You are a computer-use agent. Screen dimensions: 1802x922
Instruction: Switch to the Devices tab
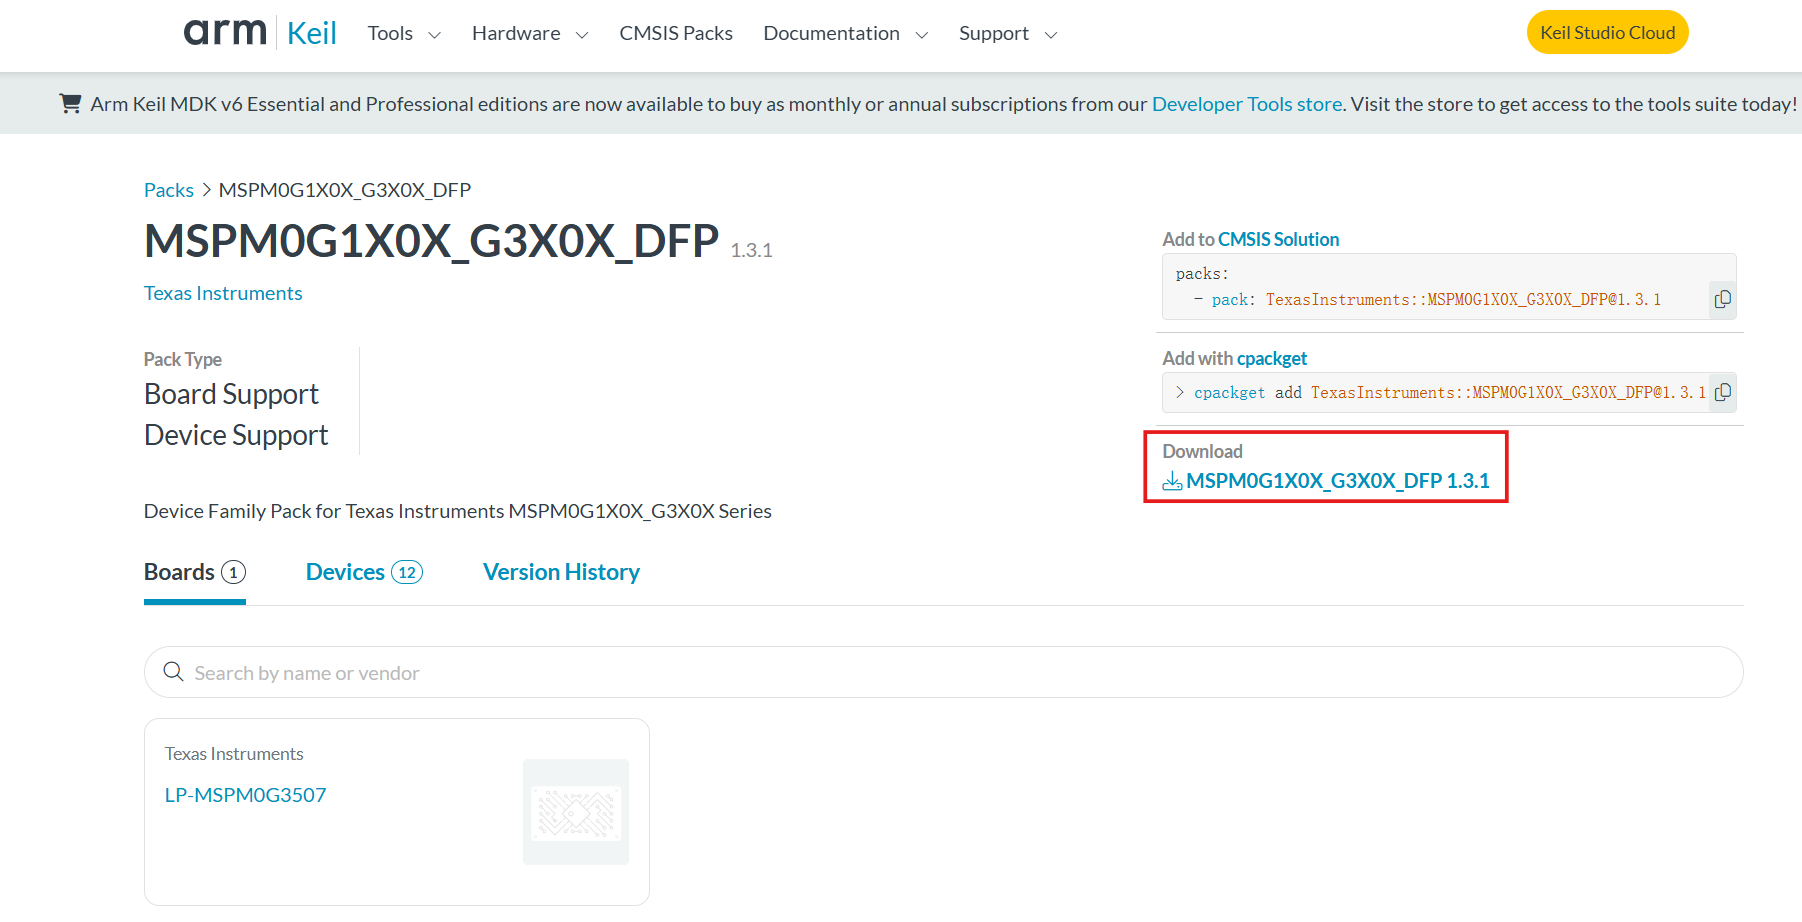pos(345,571)
